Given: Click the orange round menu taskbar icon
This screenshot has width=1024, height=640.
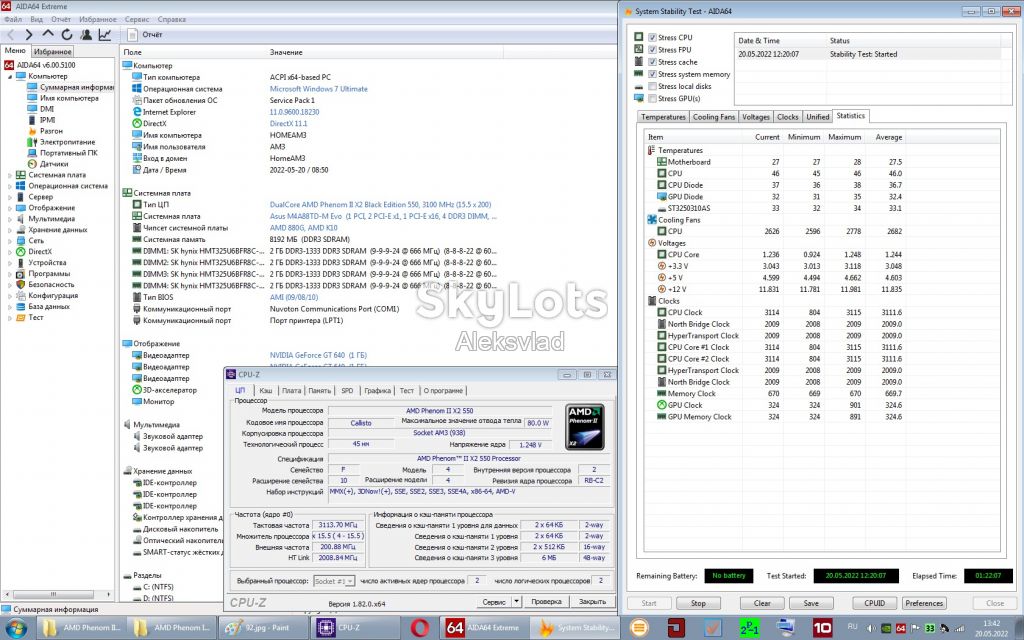Looking at the screenshot, I should pos(639,628).
